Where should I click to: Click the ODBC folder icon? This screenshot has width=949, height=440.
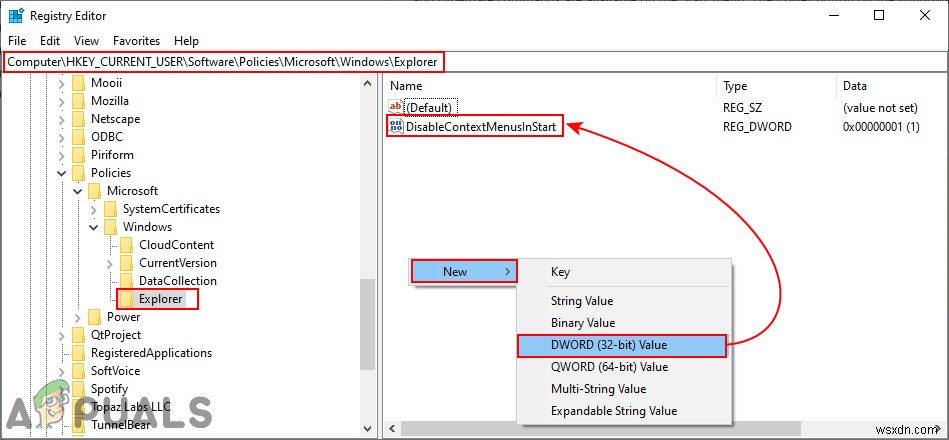(x=78, y=137)
